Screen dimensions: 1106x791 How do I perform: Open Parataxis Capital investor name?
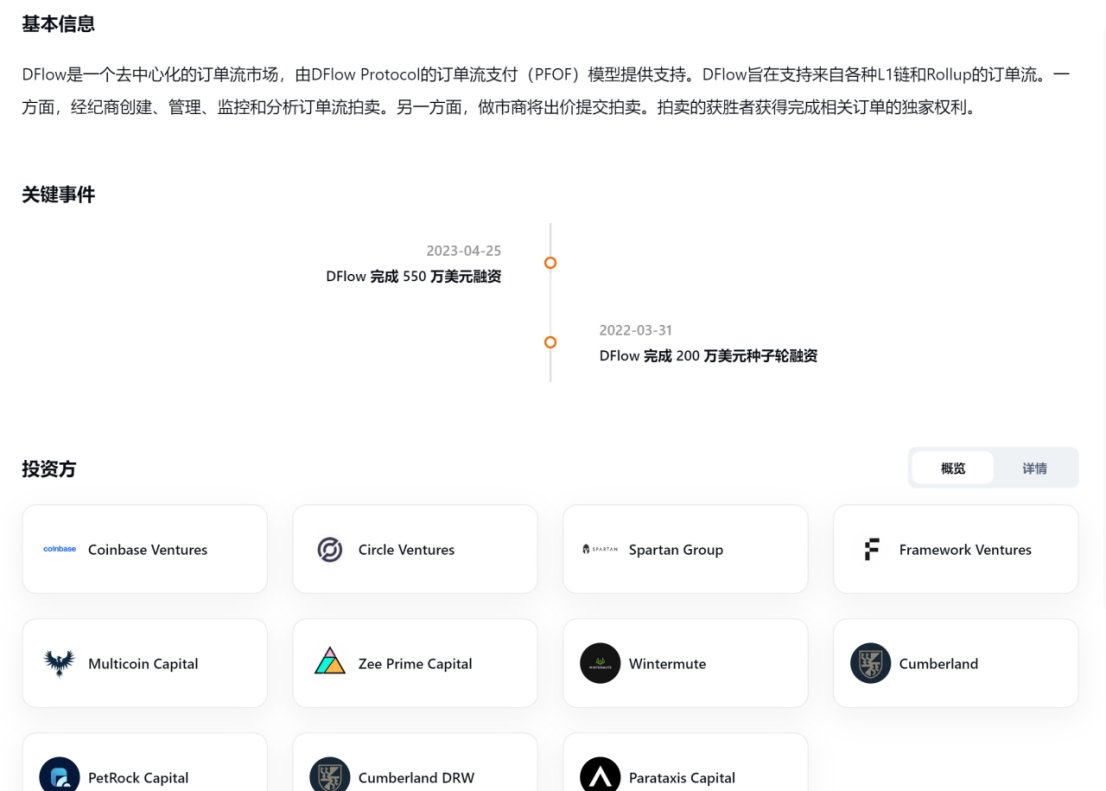coord(681,778)
